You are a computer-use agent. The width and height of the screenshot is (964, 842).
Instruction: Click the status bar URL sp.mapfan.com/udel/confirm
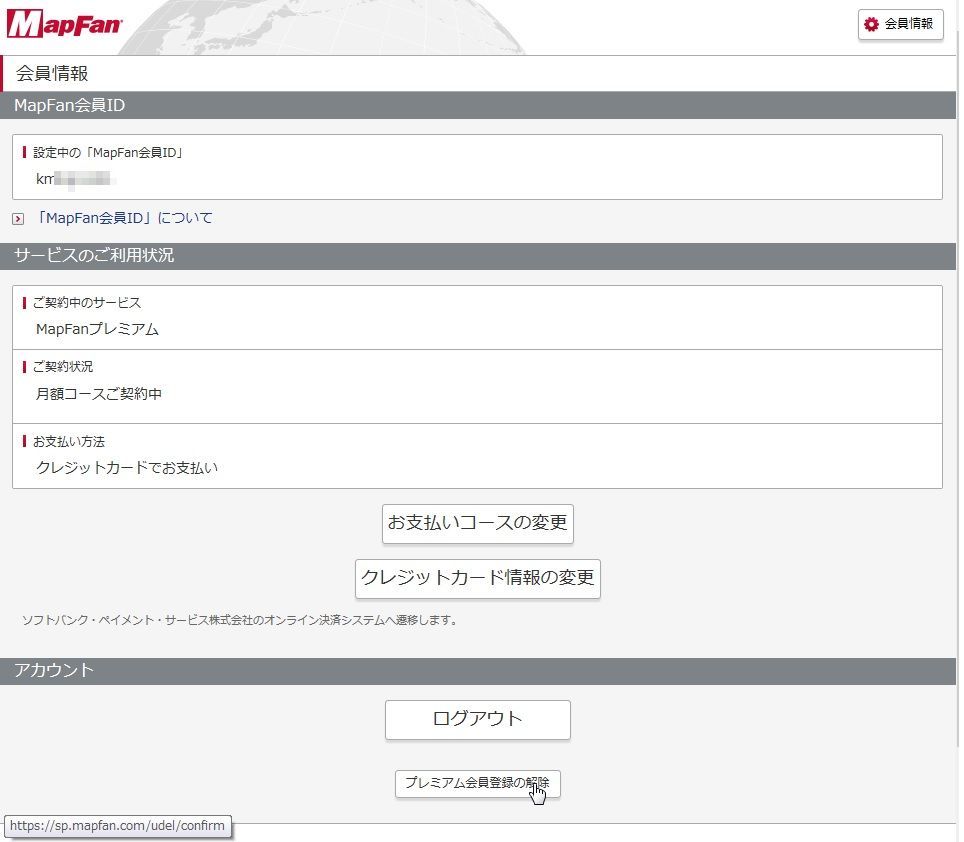117,825
